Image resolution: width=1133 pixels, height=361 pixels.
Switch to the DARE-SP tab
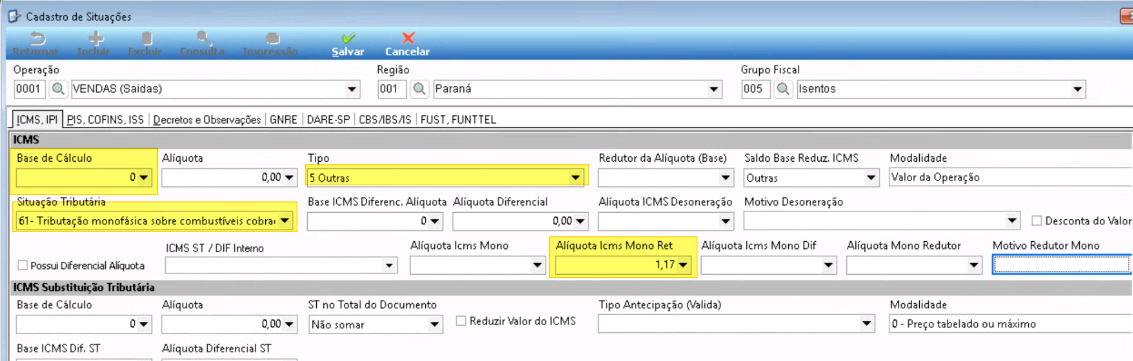pos(328,121)
